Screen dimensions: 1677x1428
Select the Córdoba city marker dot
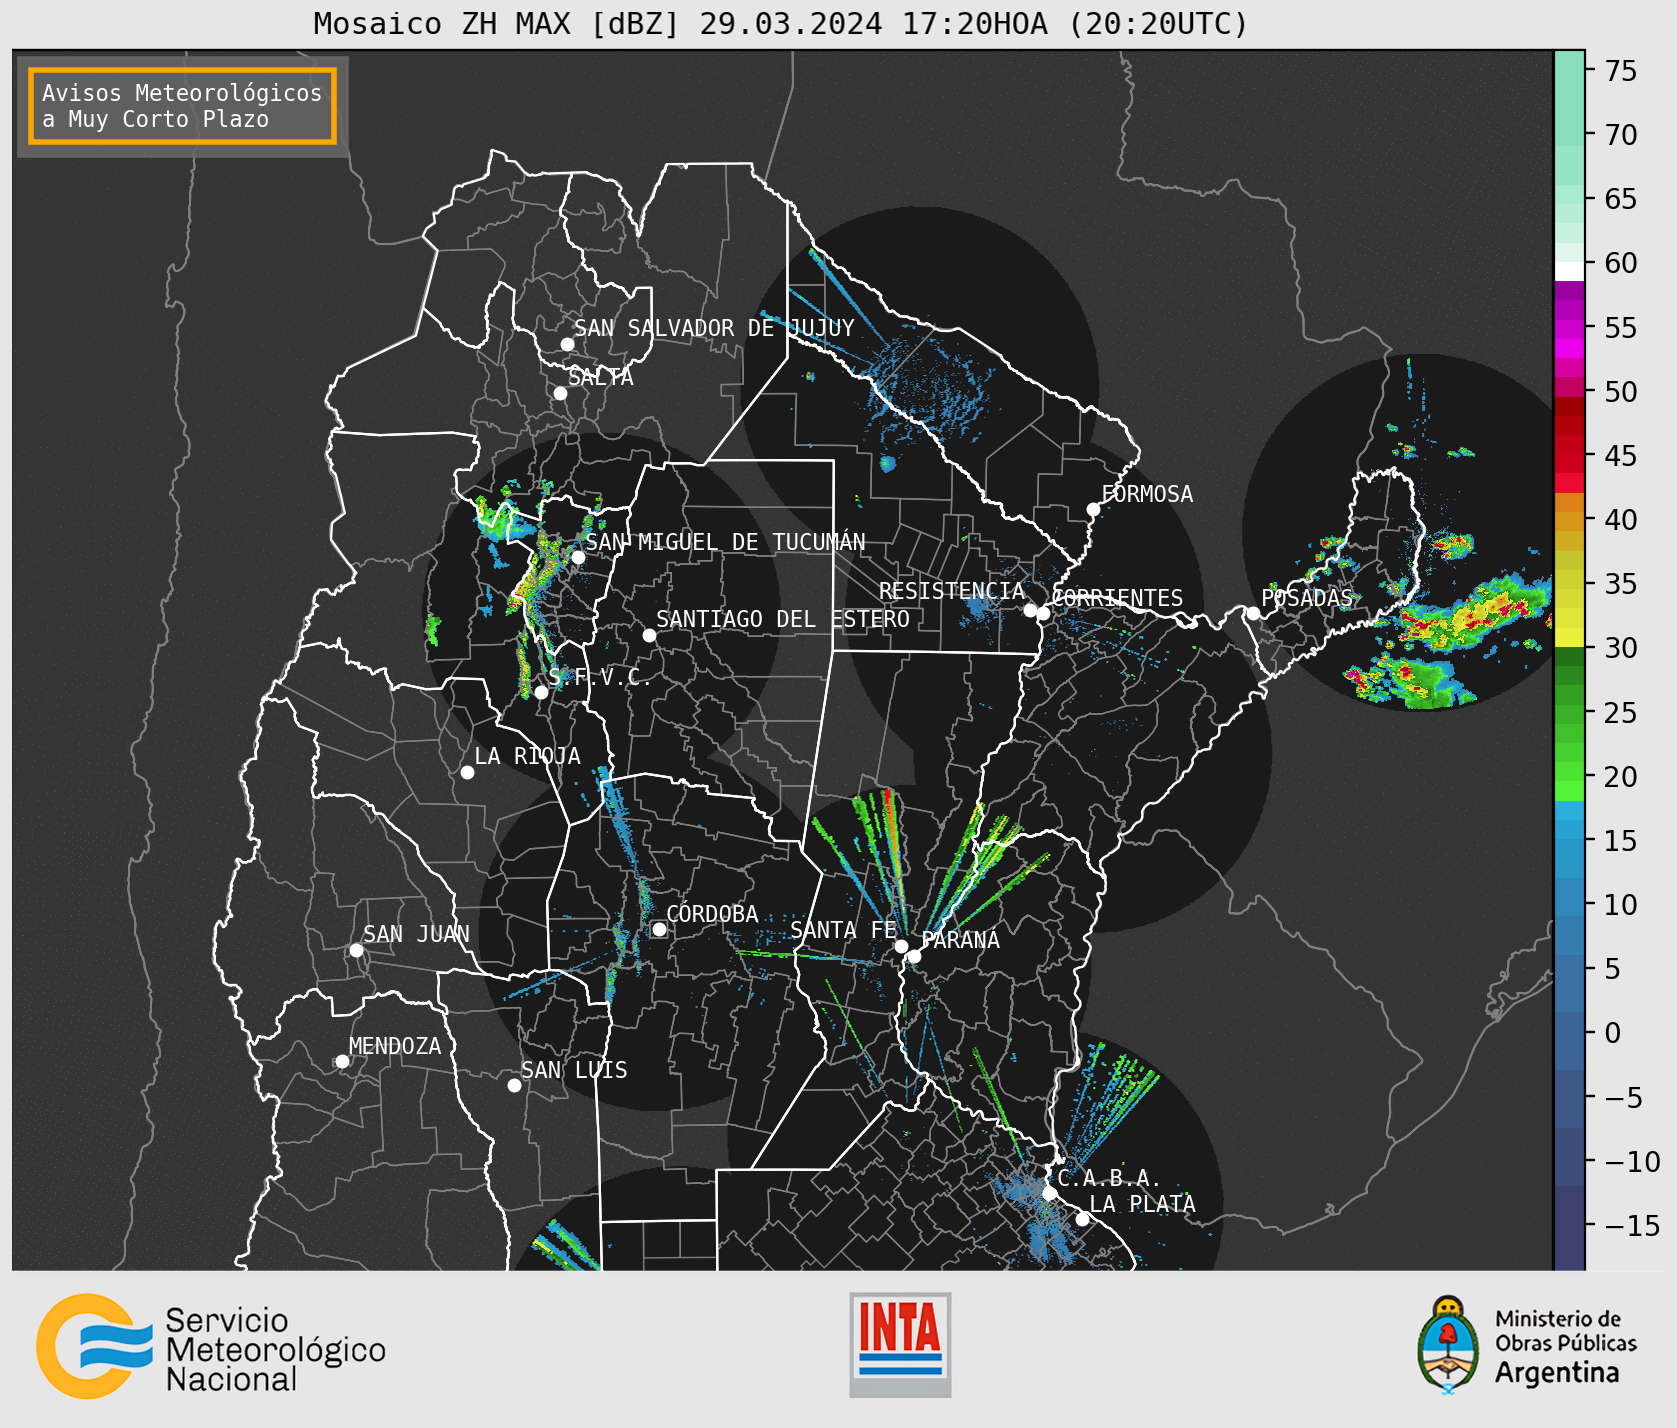pos(659,929)
